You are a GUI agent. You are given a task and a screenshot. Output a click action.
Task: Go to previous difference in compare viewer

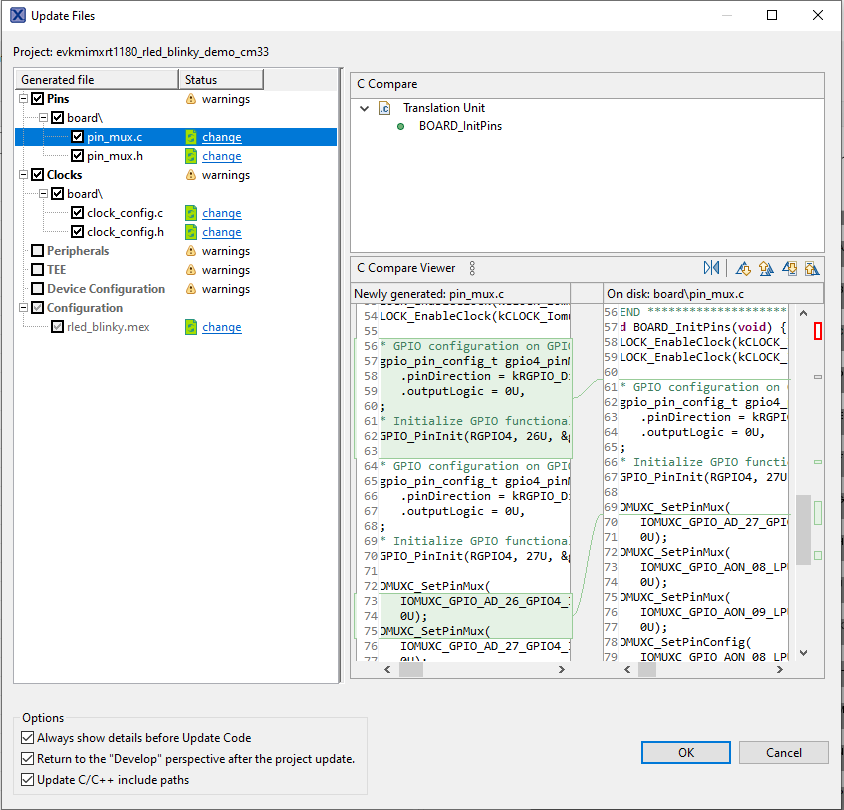tap(766, 268)
